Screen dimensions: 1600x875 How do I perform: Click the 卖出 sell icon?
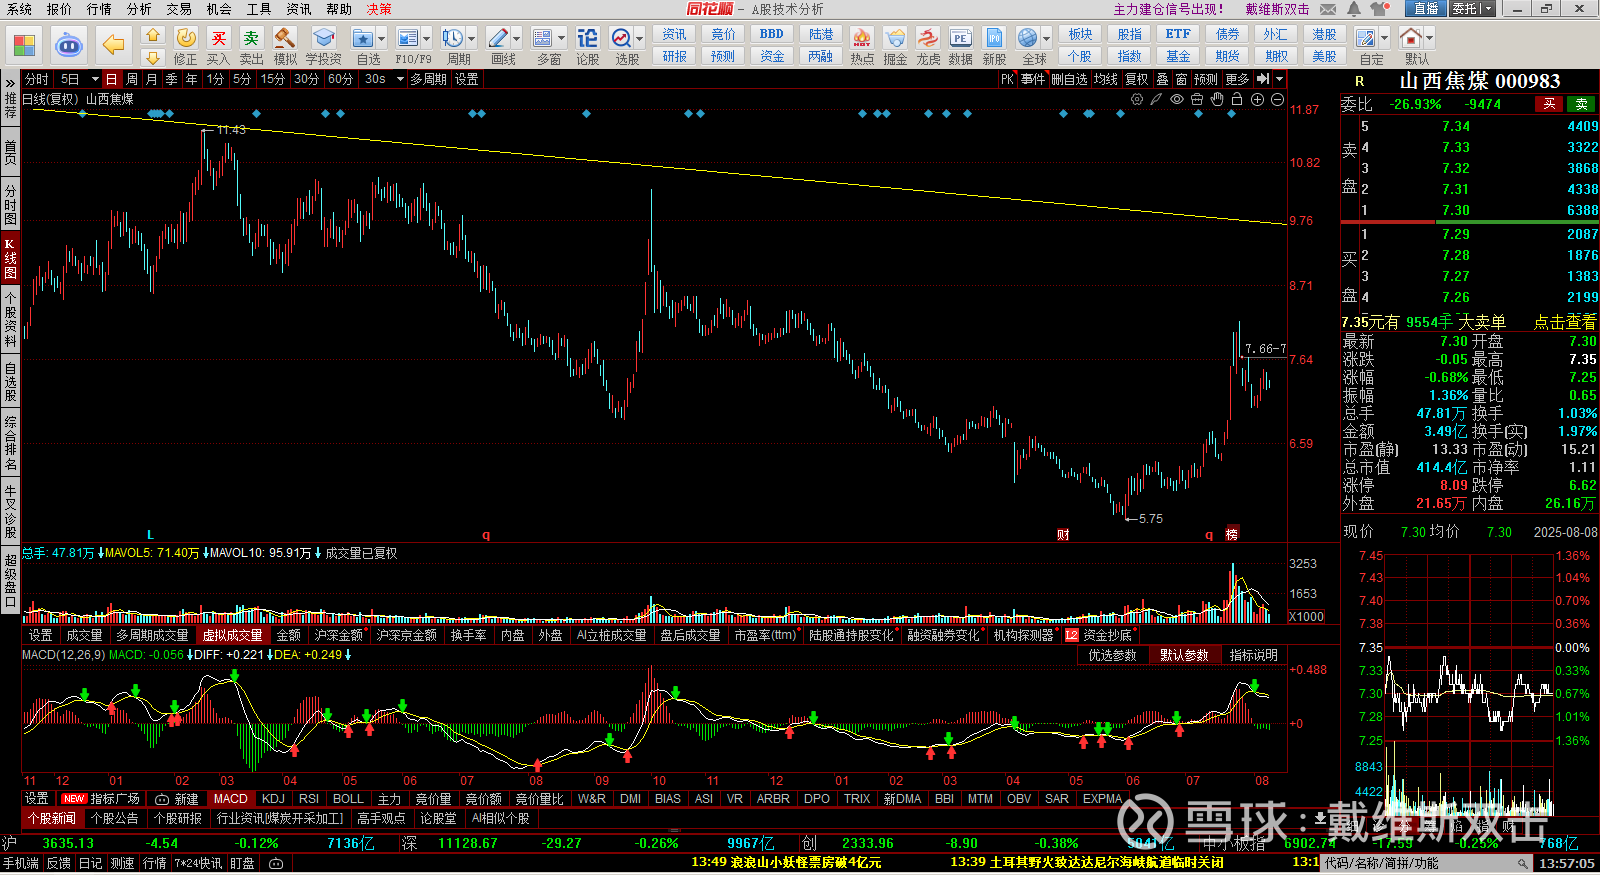tap(251, 38)
